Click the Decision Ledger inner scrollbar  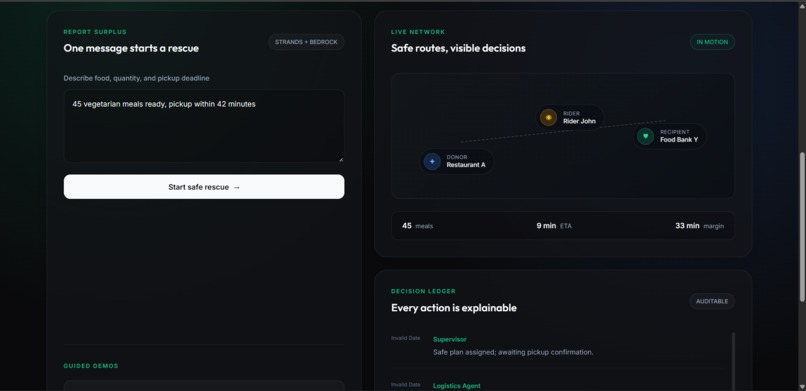[x=733, y=361]
